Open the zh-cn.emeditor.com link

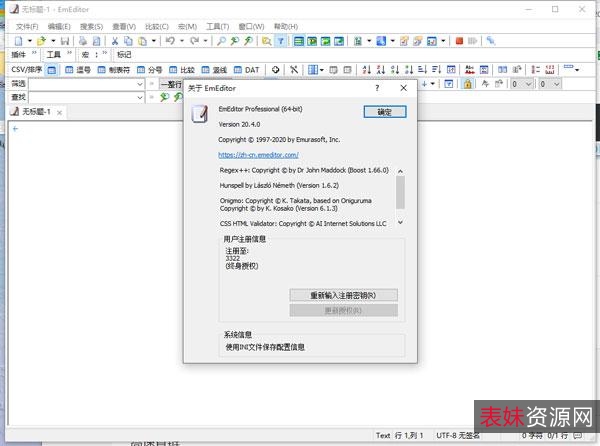click(x=258, y=155)
